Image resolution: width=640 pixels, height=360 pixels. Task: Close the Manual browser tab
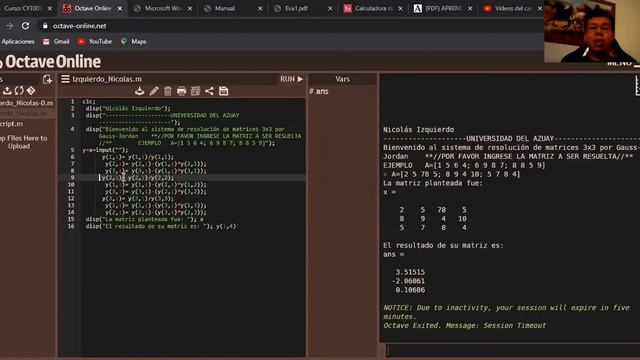pyautogui.click(x=260, y=9)
